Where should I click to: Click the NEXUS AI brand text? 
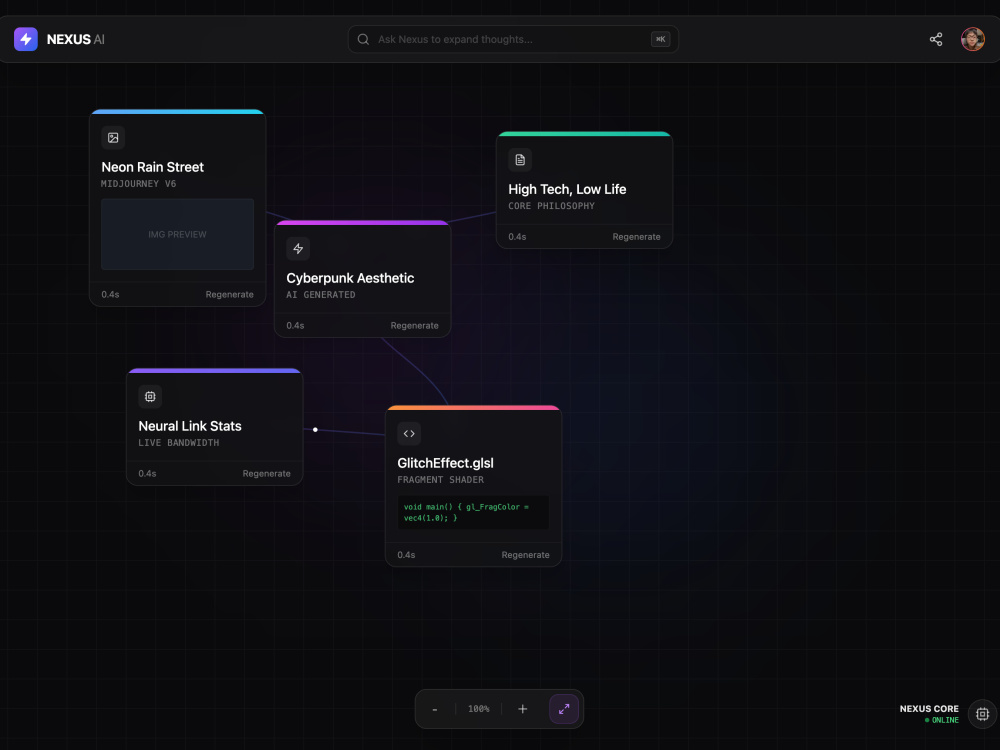click(x=75, y=40)
